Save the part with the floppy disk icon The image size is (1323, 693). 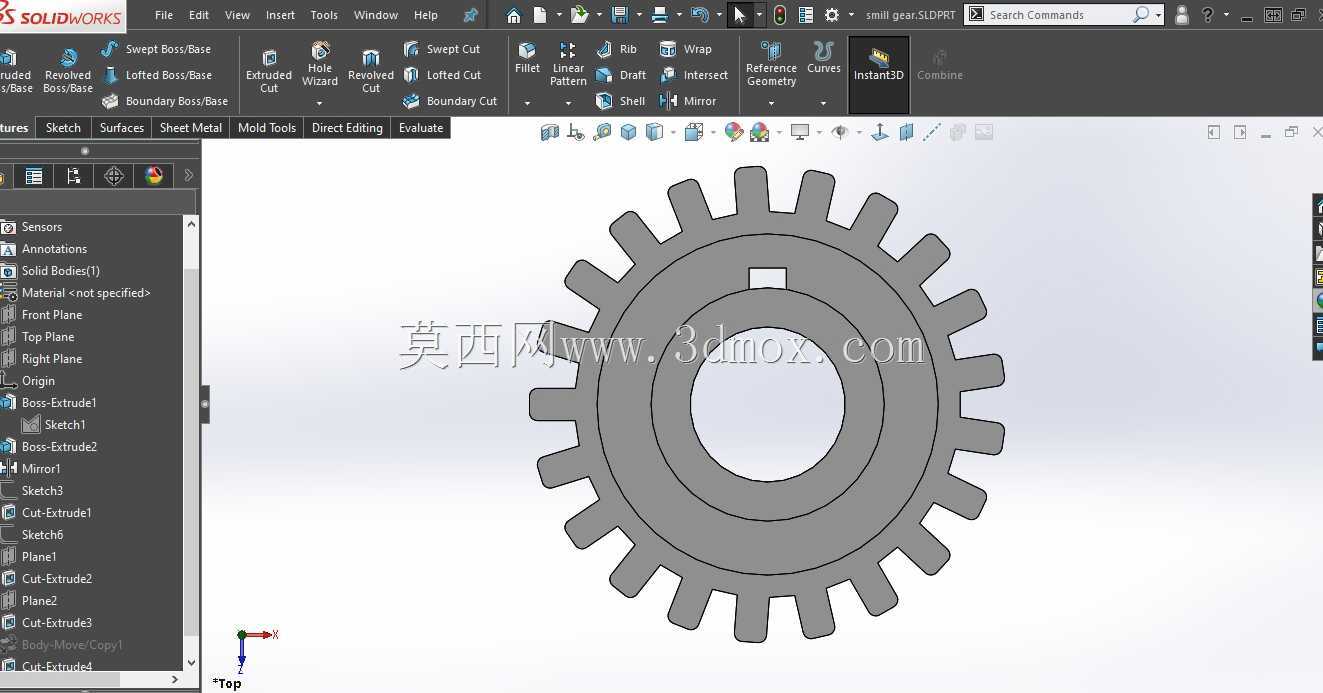pos(620,15)
